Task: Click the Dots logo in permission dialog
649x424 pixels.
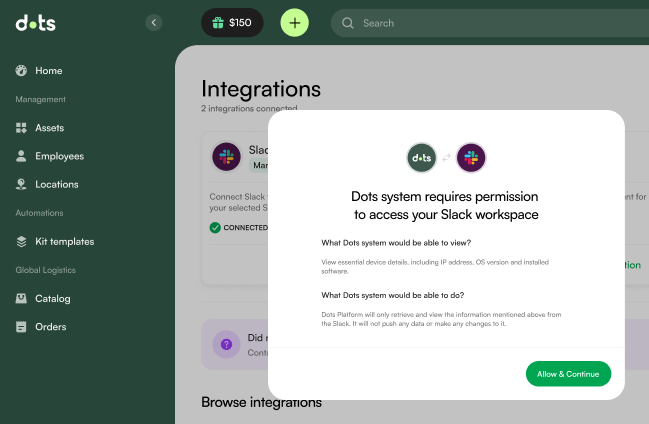Action: click(421, 158)
